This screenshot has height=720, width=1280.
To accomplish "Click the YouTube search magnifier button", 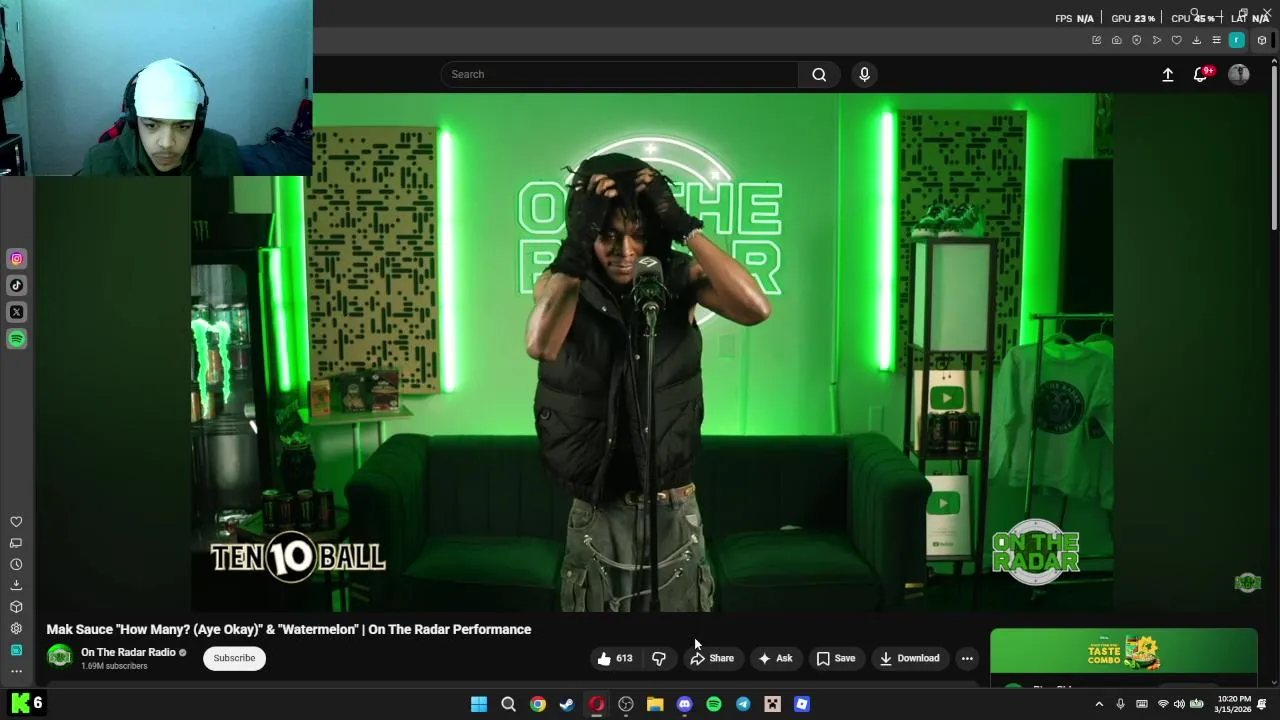I will pyautogui.click(x=819, y=74).
